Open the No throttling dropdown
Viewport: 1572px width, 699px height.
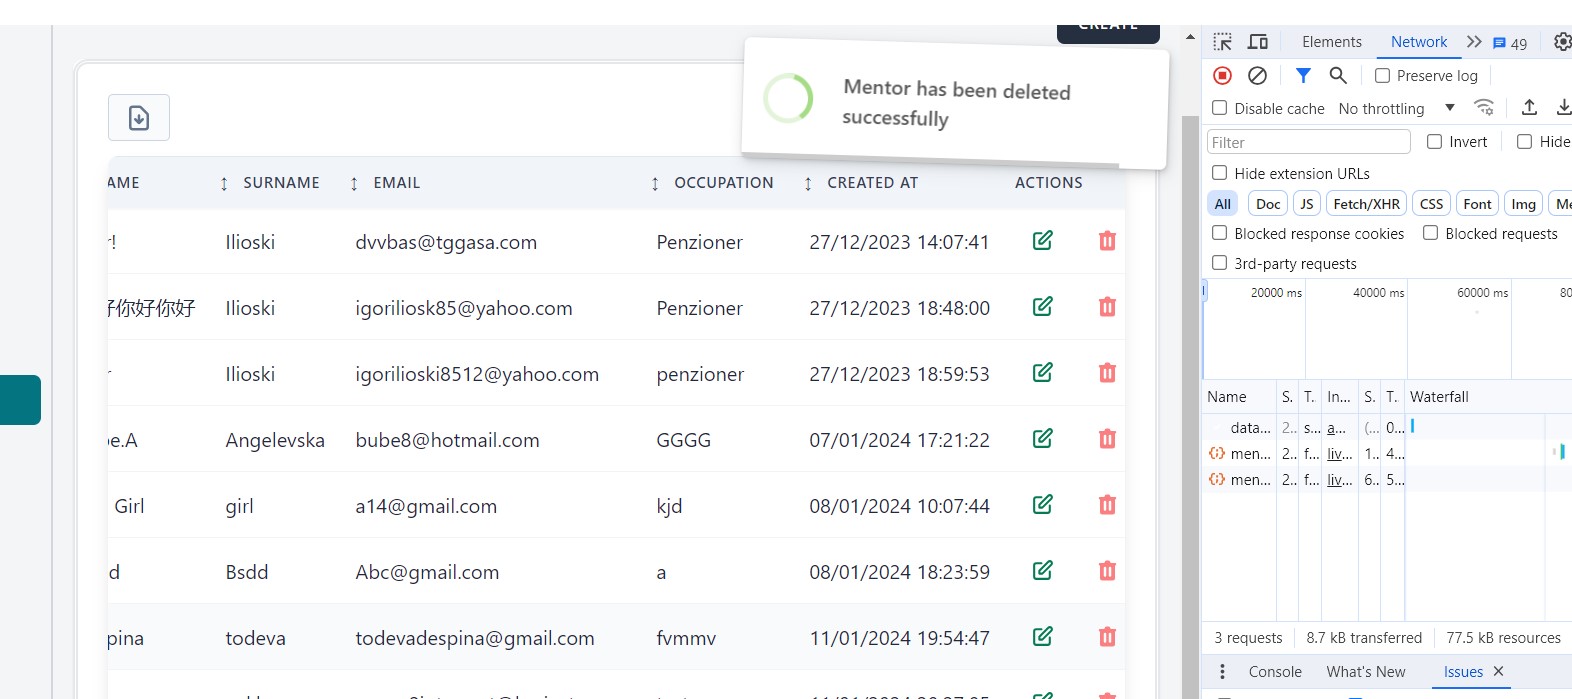coord(1396,108)
